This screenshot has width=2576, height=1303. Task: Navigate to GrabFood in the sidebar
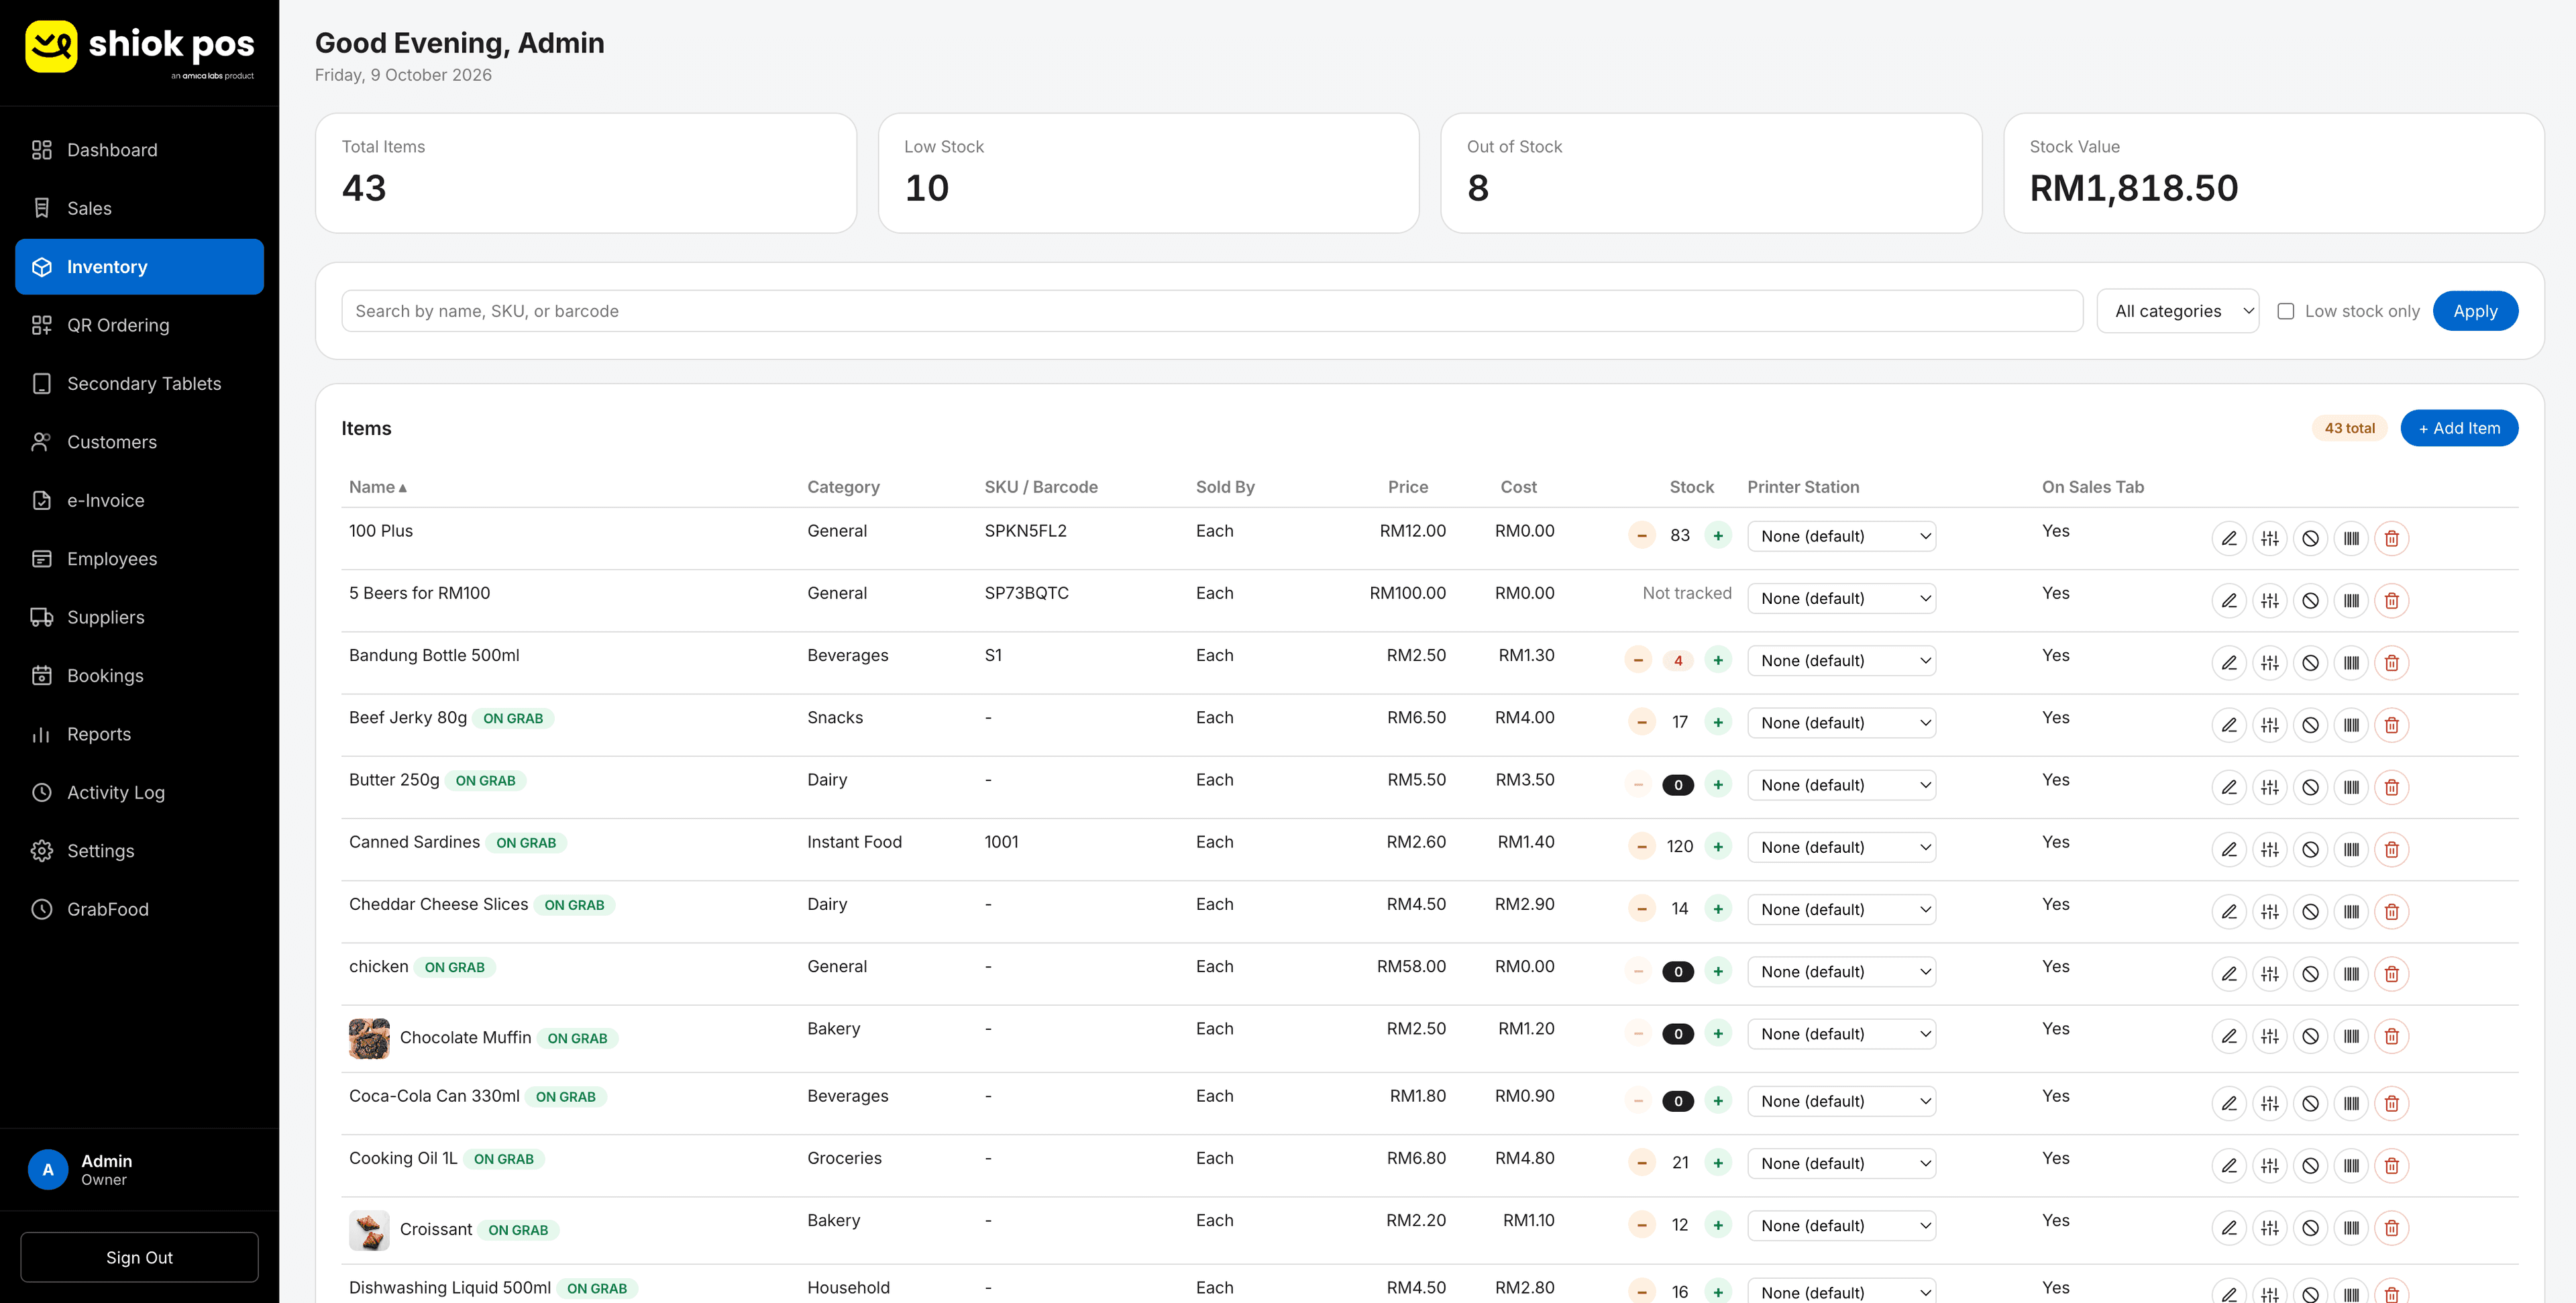point(139,909)
